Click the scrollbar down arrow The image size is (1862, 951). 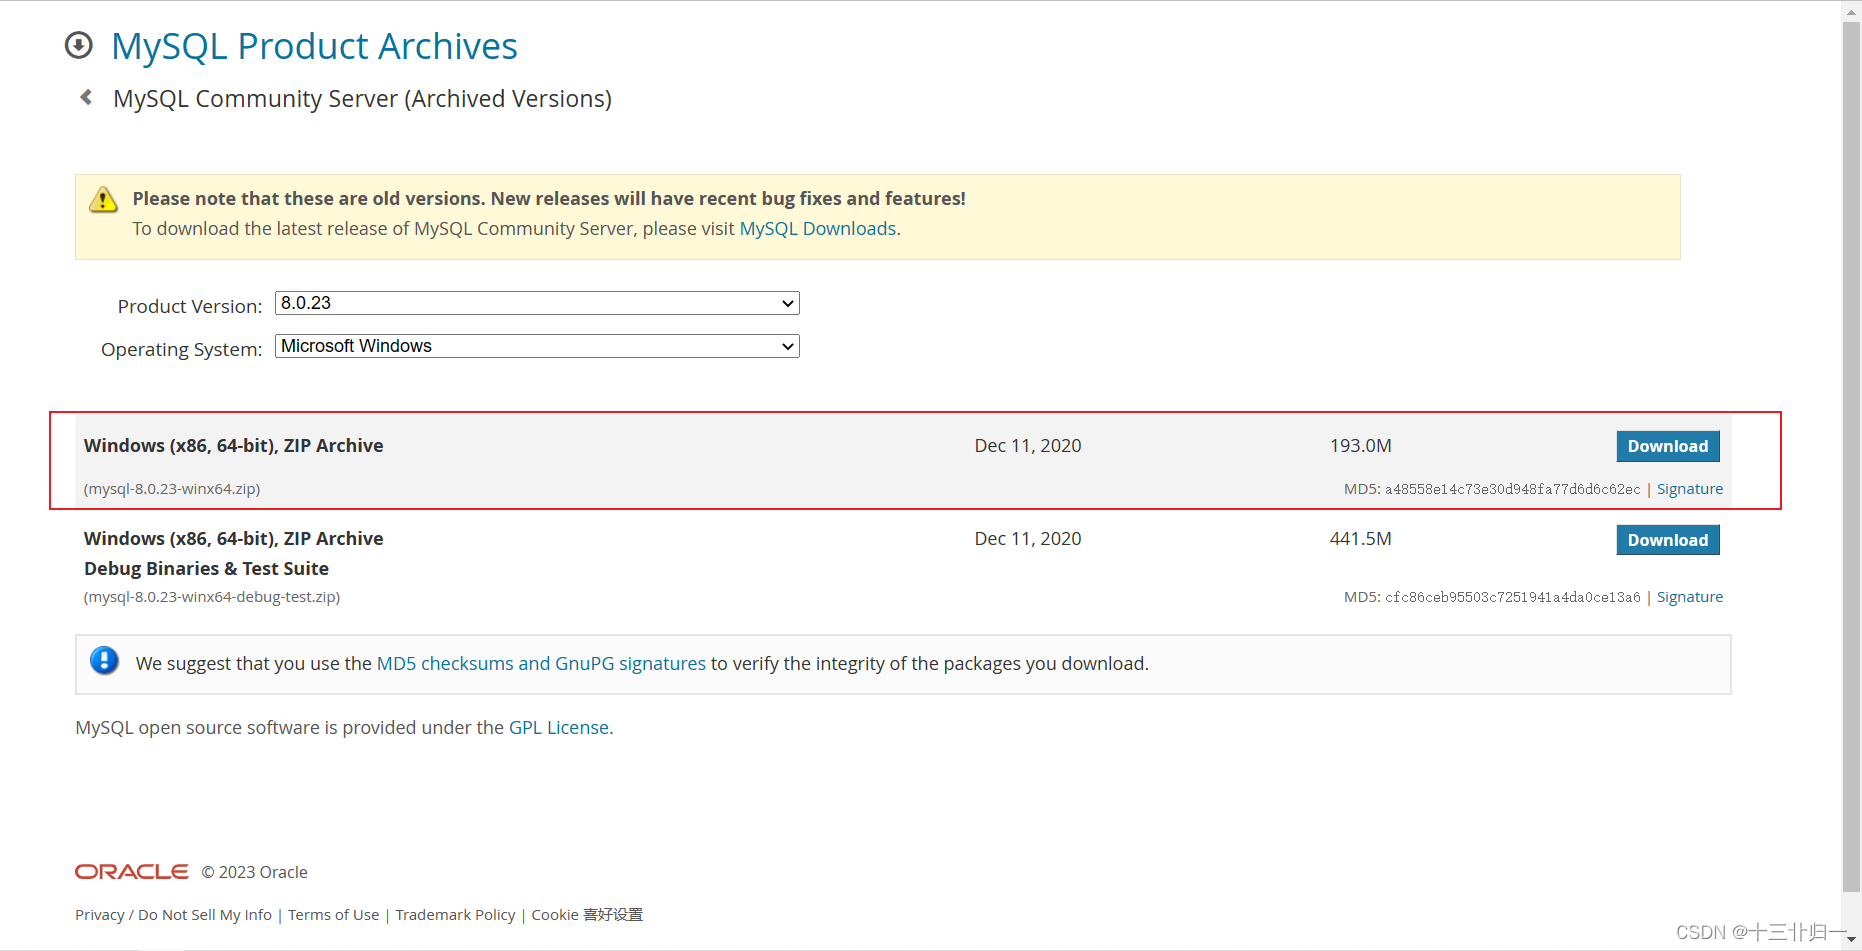tap(1851, 940)
